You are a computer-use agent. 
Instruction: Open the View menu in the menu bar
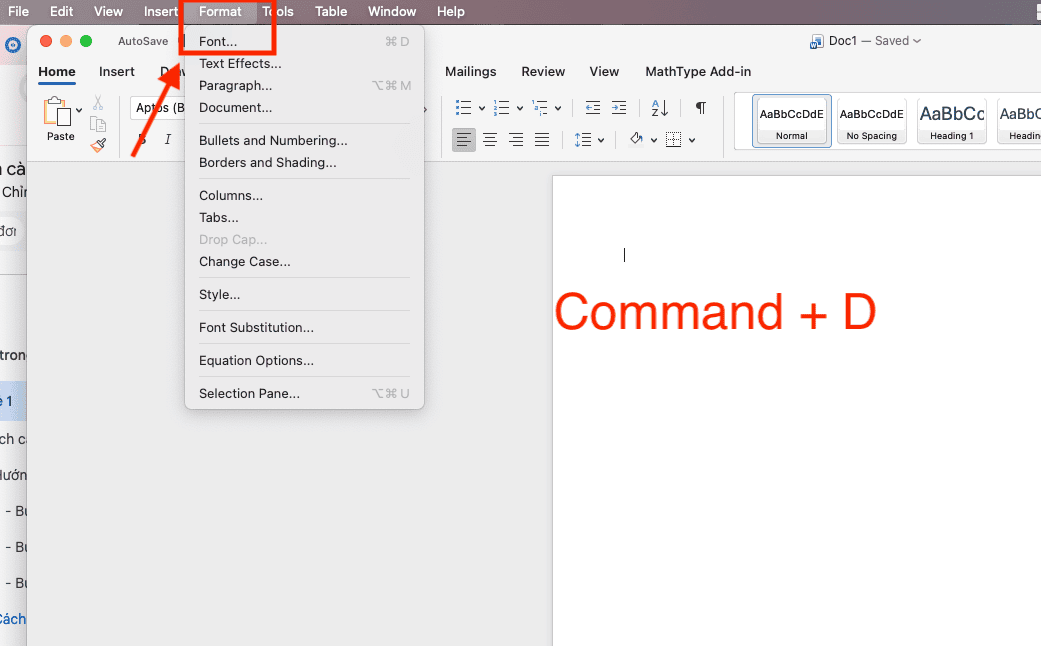pos(108,11)
